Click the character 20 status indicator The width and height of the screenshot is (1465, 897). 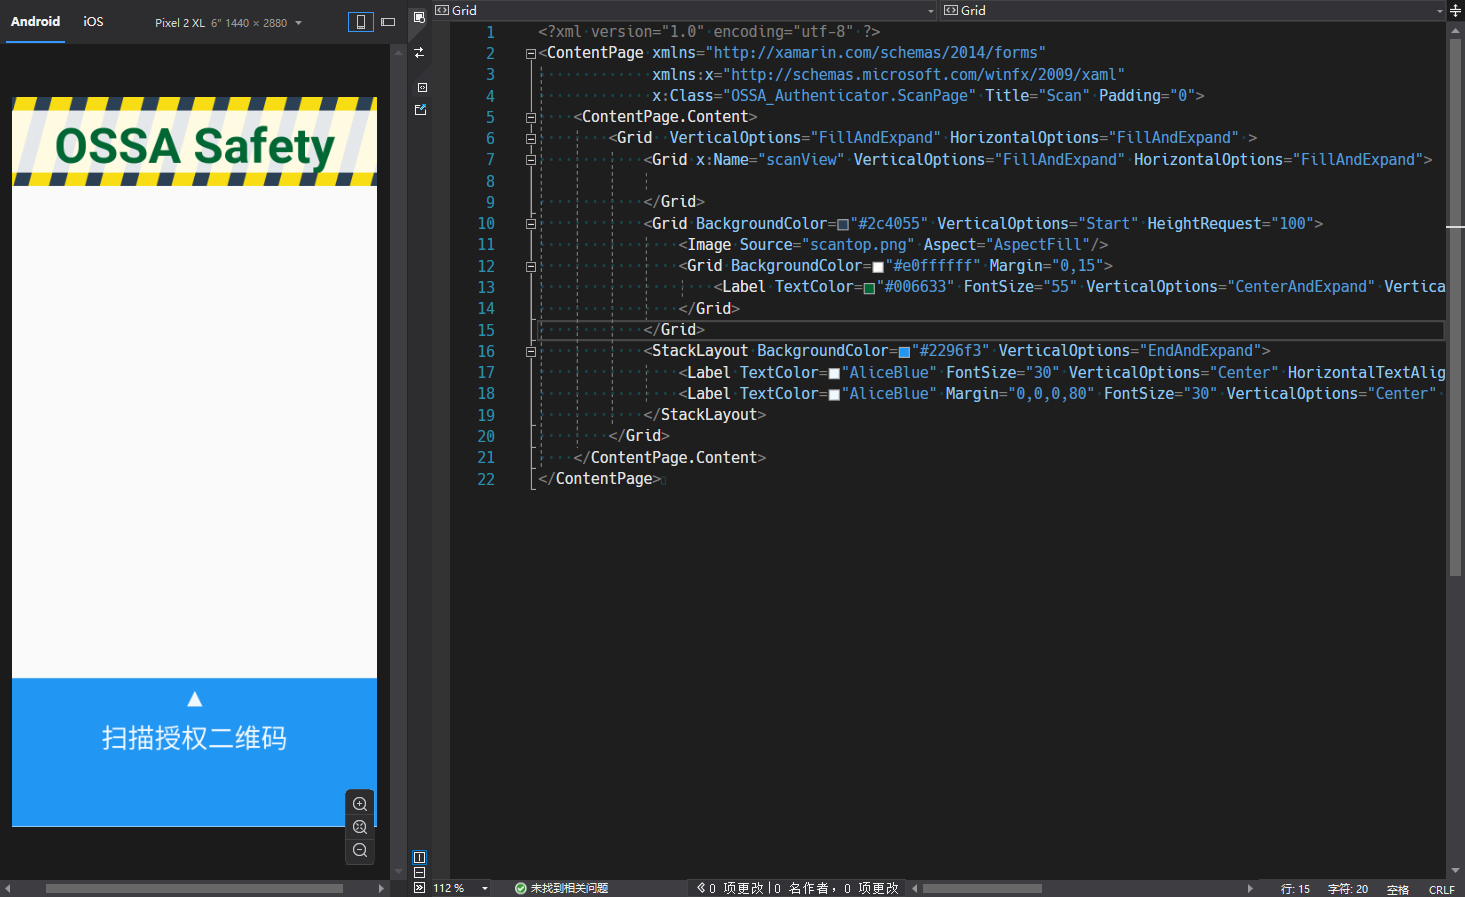pos(1348,889)
